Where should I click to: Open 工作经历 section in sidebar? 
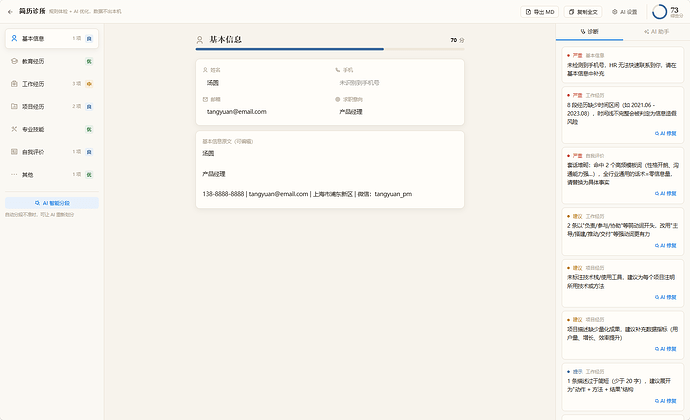[52, 84]
